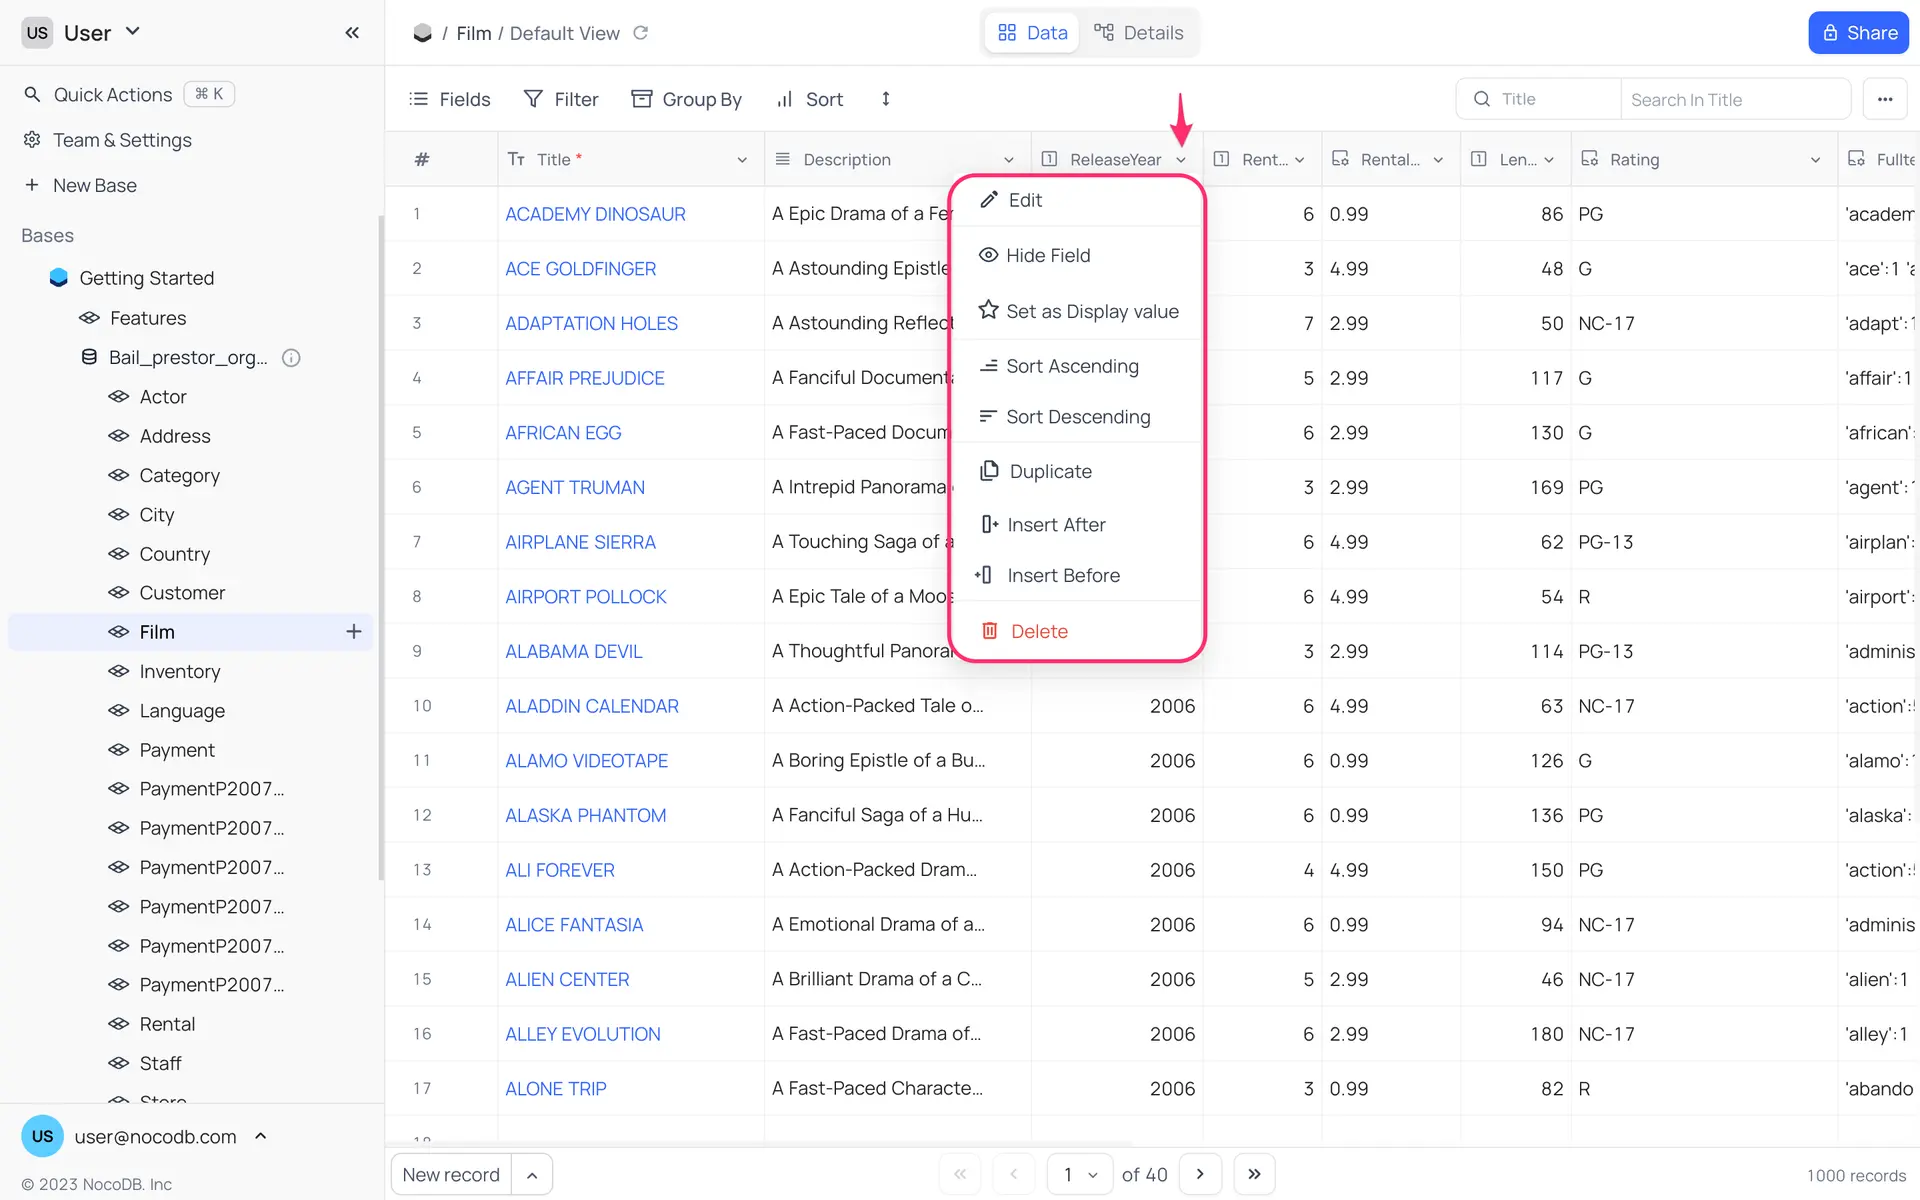
Task: Click row 16's Rating value NC-17
Action: coord(1606,1034)
